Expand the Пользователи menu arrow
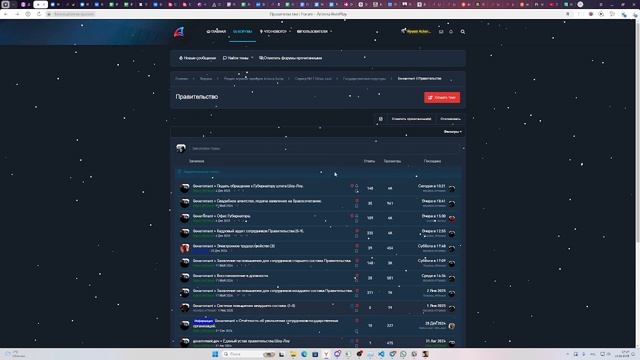 coord(331,31)
